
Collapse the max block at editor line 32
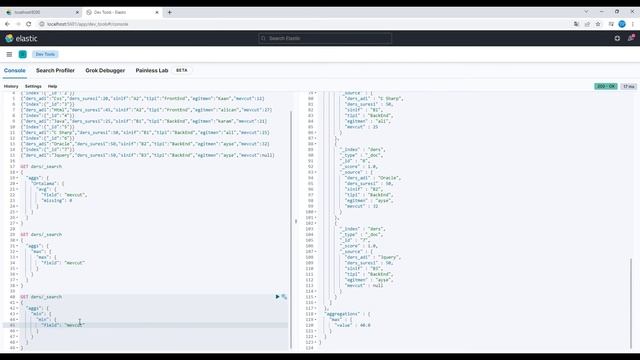pyautogui.click(x=17, y=252)
